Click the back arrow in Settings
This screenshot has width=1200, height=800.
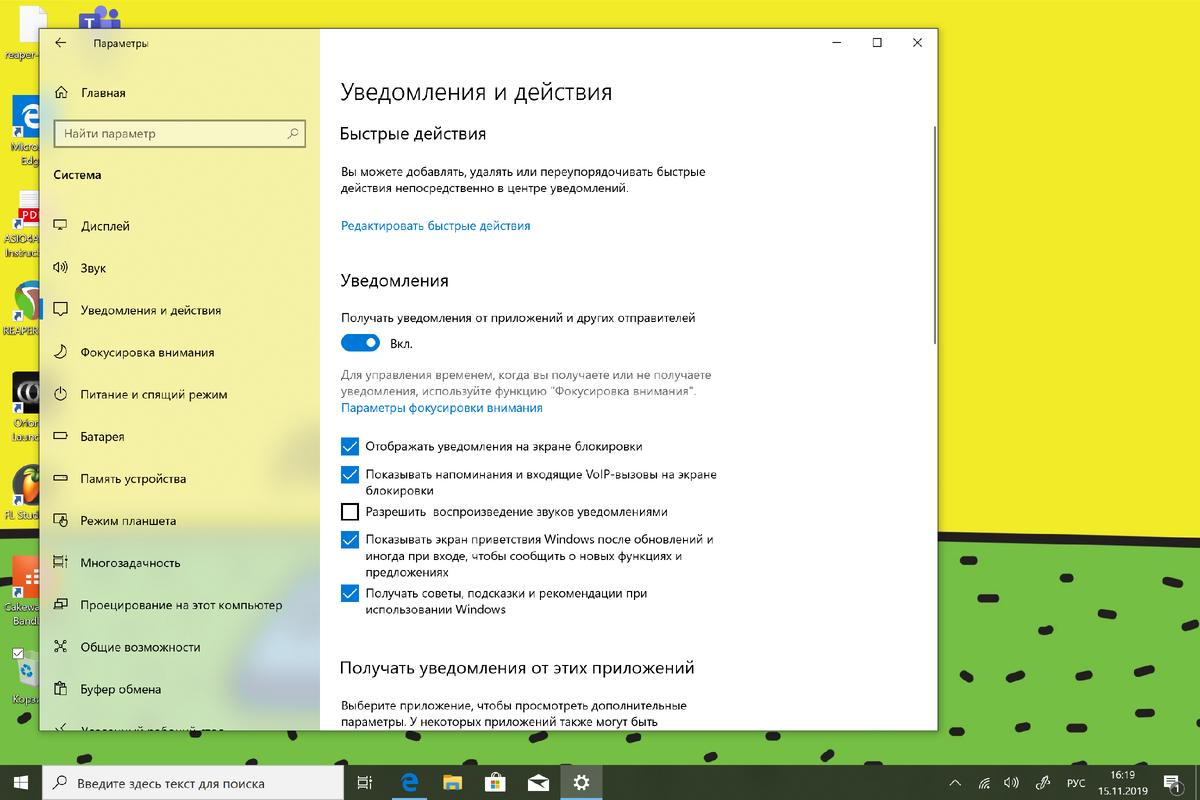coord(60,43)
